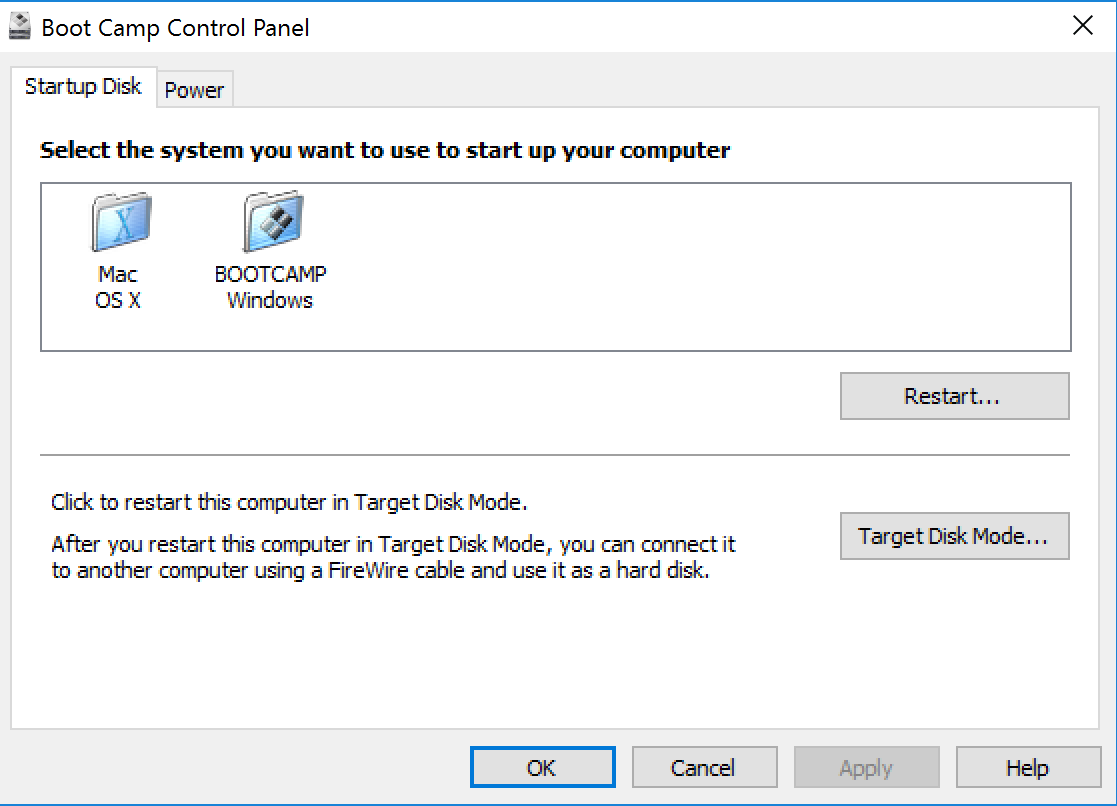The image size is (1117, 806).
Task: Click the "Select the system" heading text
Action: tap(385, 151)
